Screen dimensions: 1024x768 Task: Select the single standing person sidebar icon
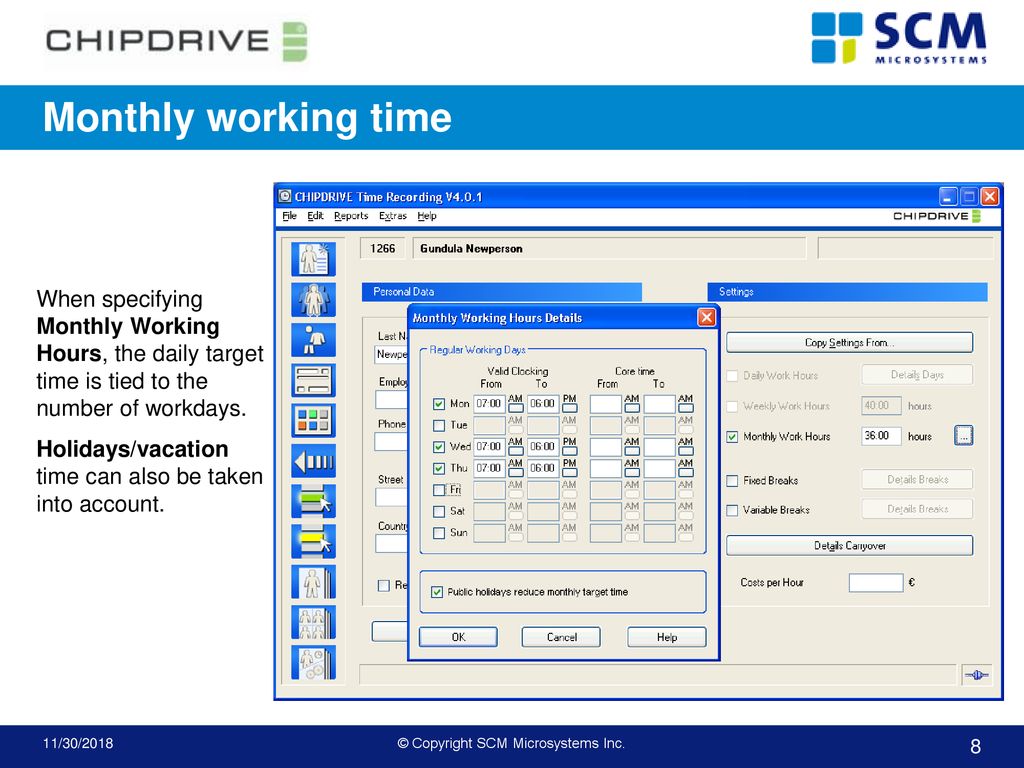click(313, 340)
